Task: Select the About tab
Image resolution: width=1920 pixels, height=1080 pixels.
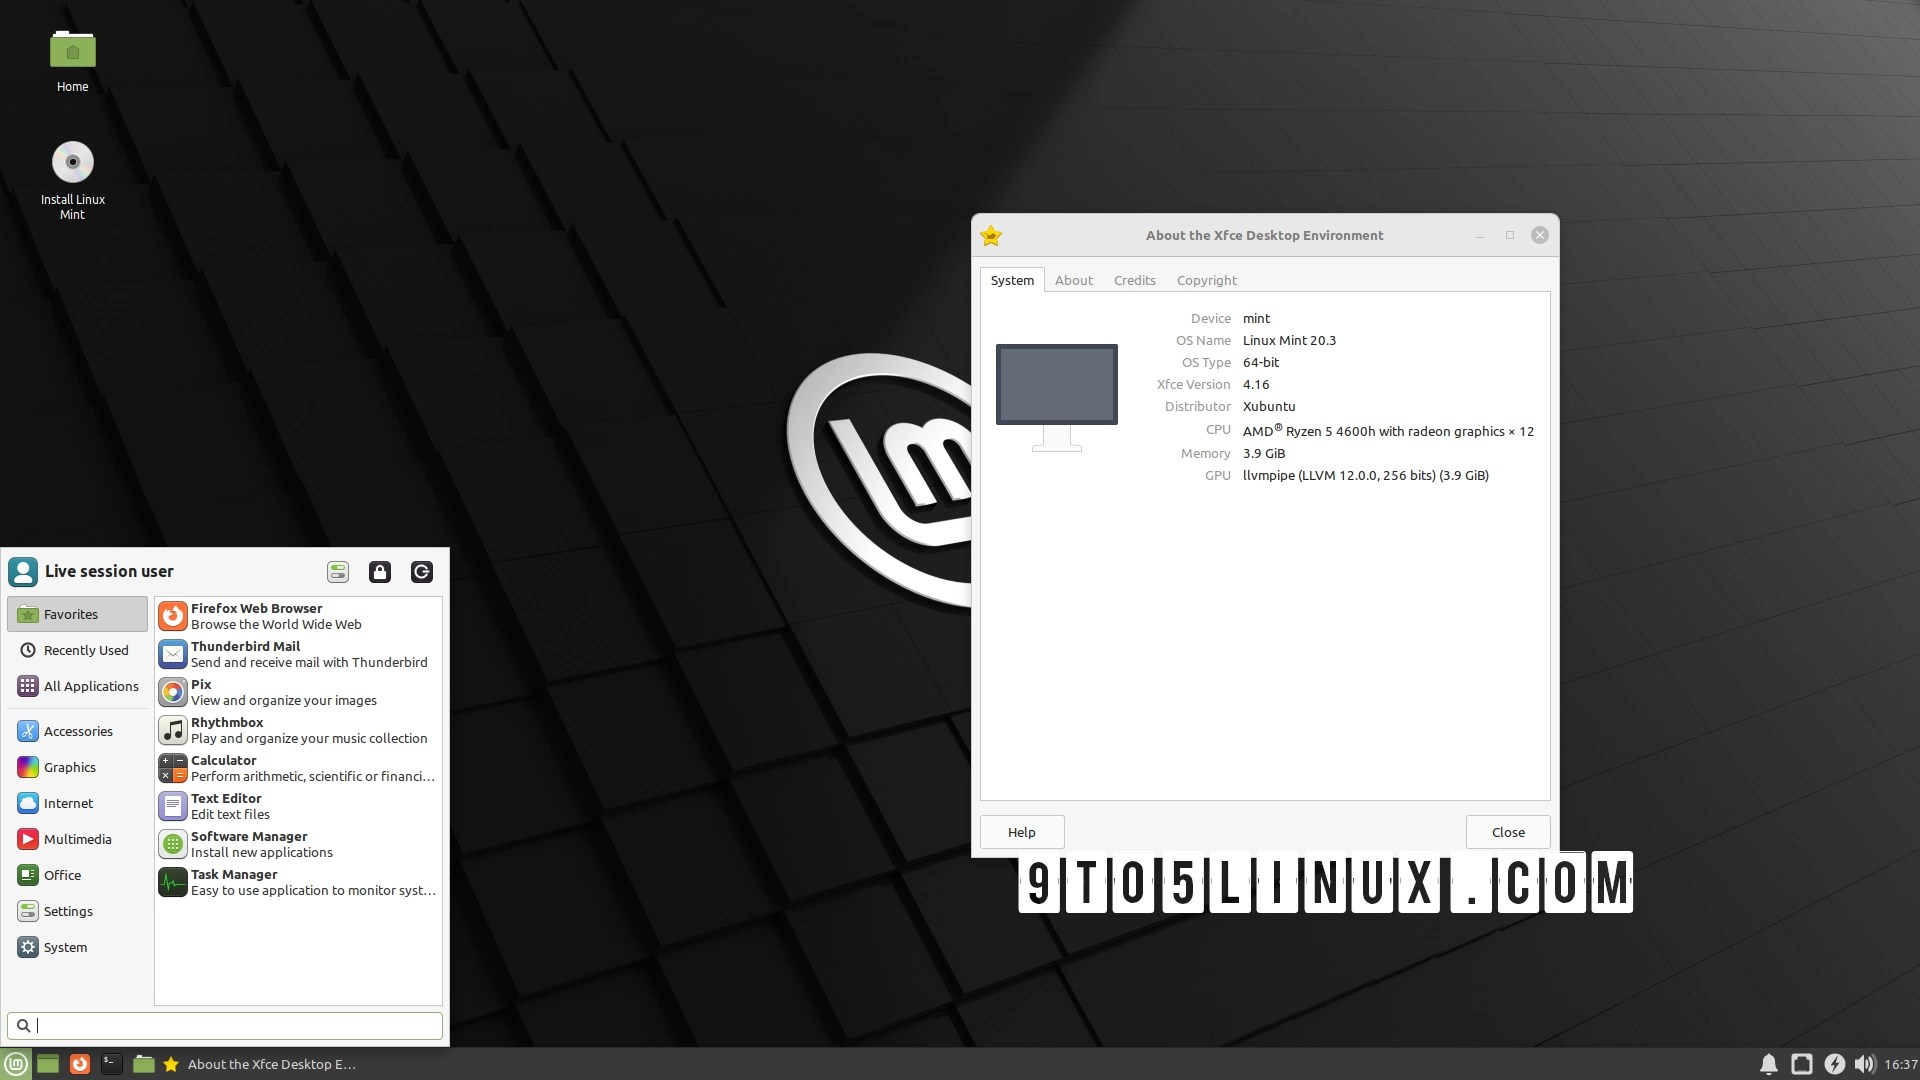Action: (1073, 280)
